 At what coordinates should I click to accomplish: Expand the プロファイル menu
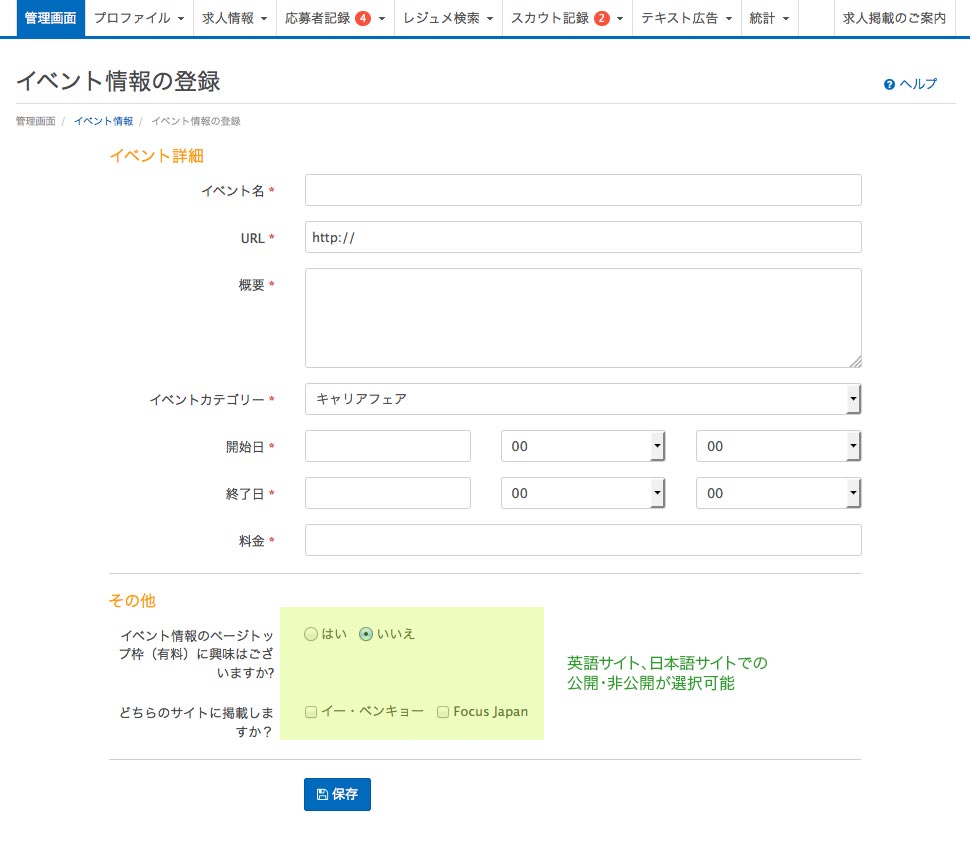[139, 19]
